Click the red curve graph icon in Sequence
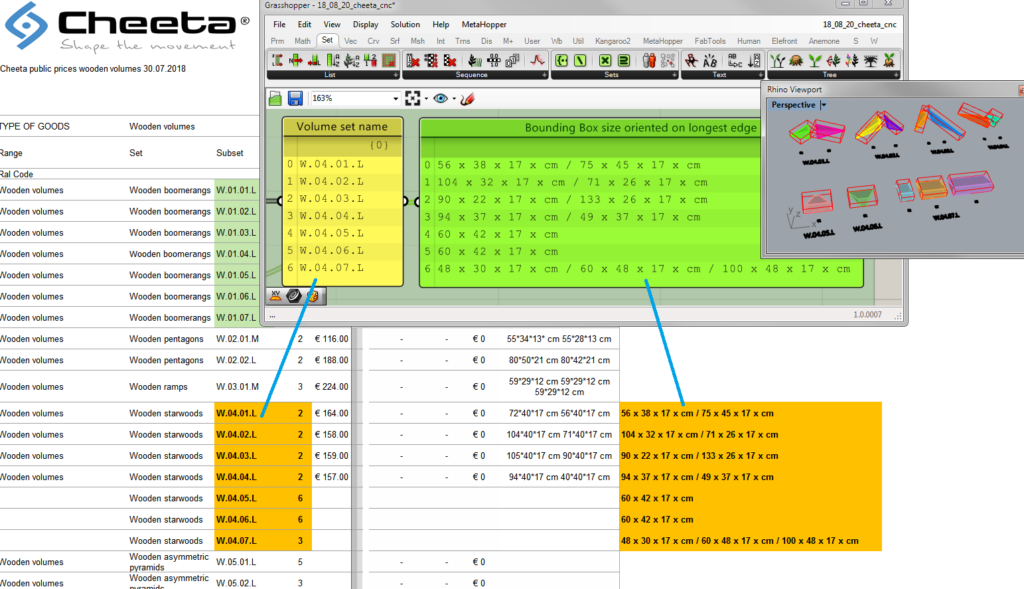Viewport: 1024px width, 589px height. 537,61
